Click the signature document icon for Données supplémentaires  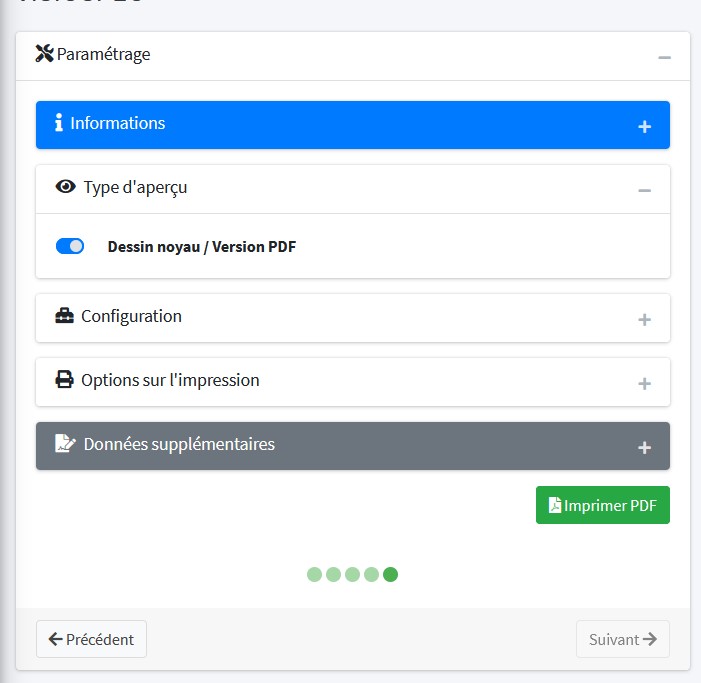coord(65,443)
